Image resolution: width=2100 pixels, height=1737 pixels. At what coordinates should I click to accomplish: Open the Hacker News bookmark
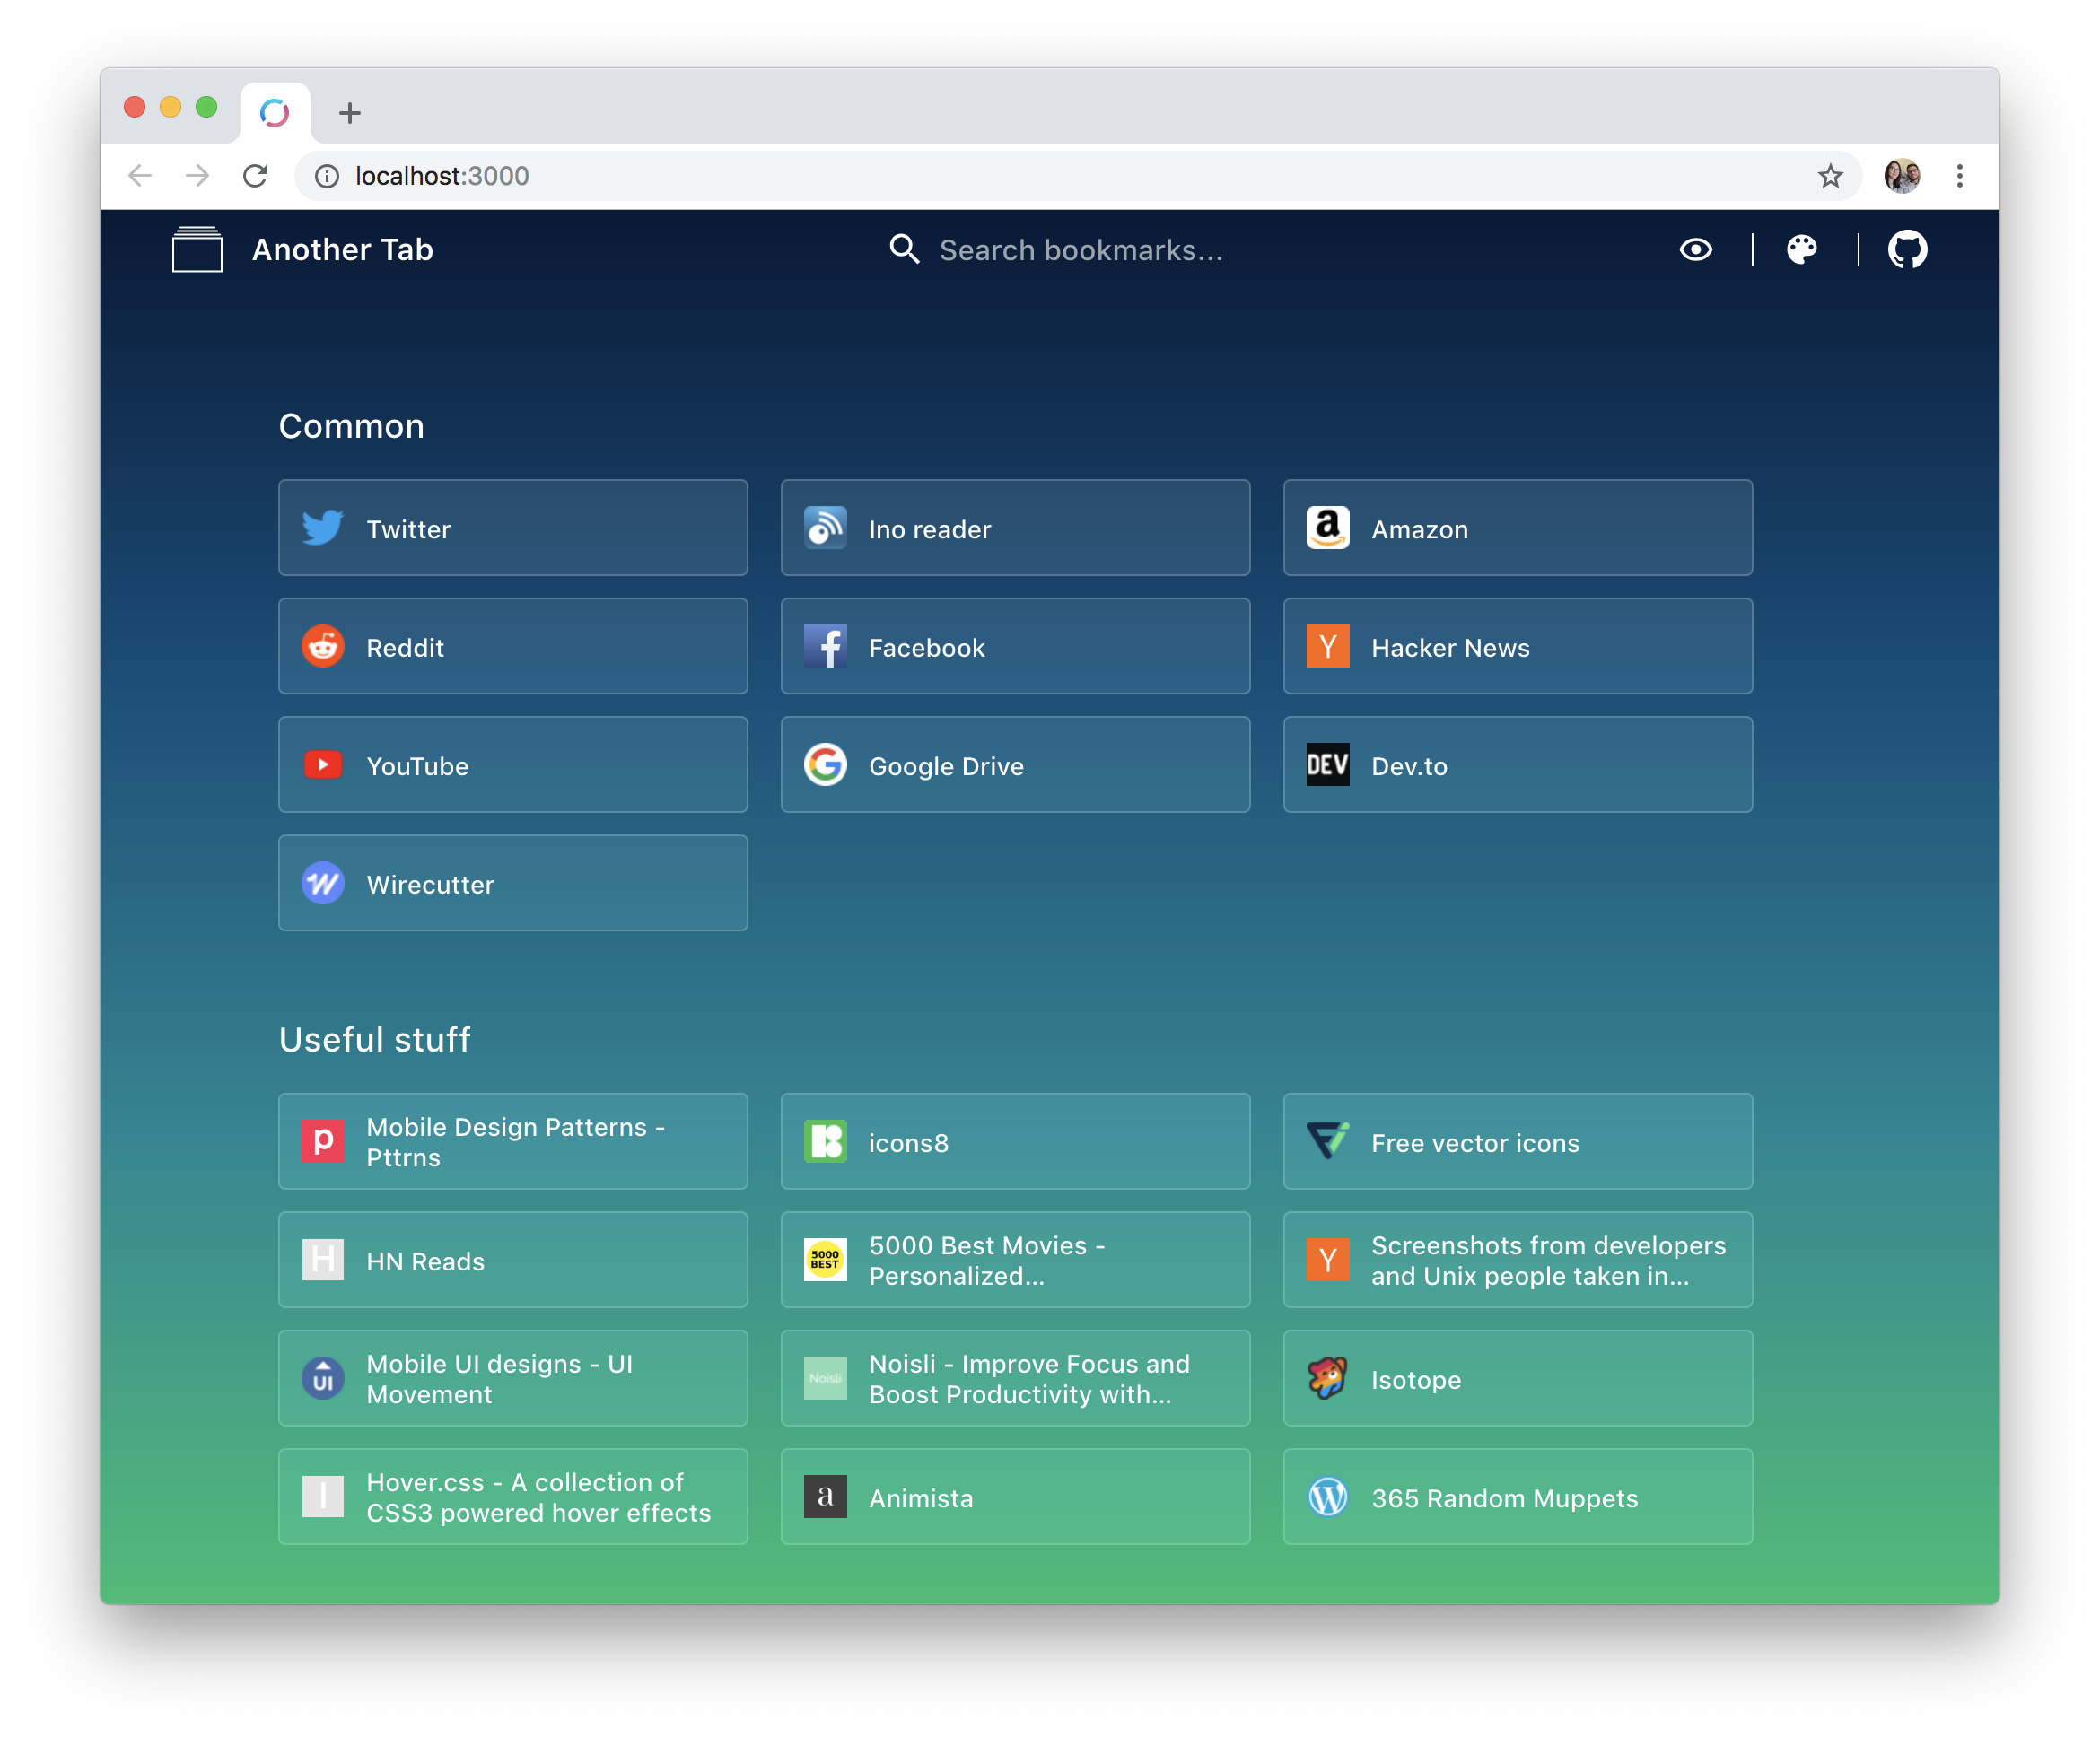(1517, 647)
